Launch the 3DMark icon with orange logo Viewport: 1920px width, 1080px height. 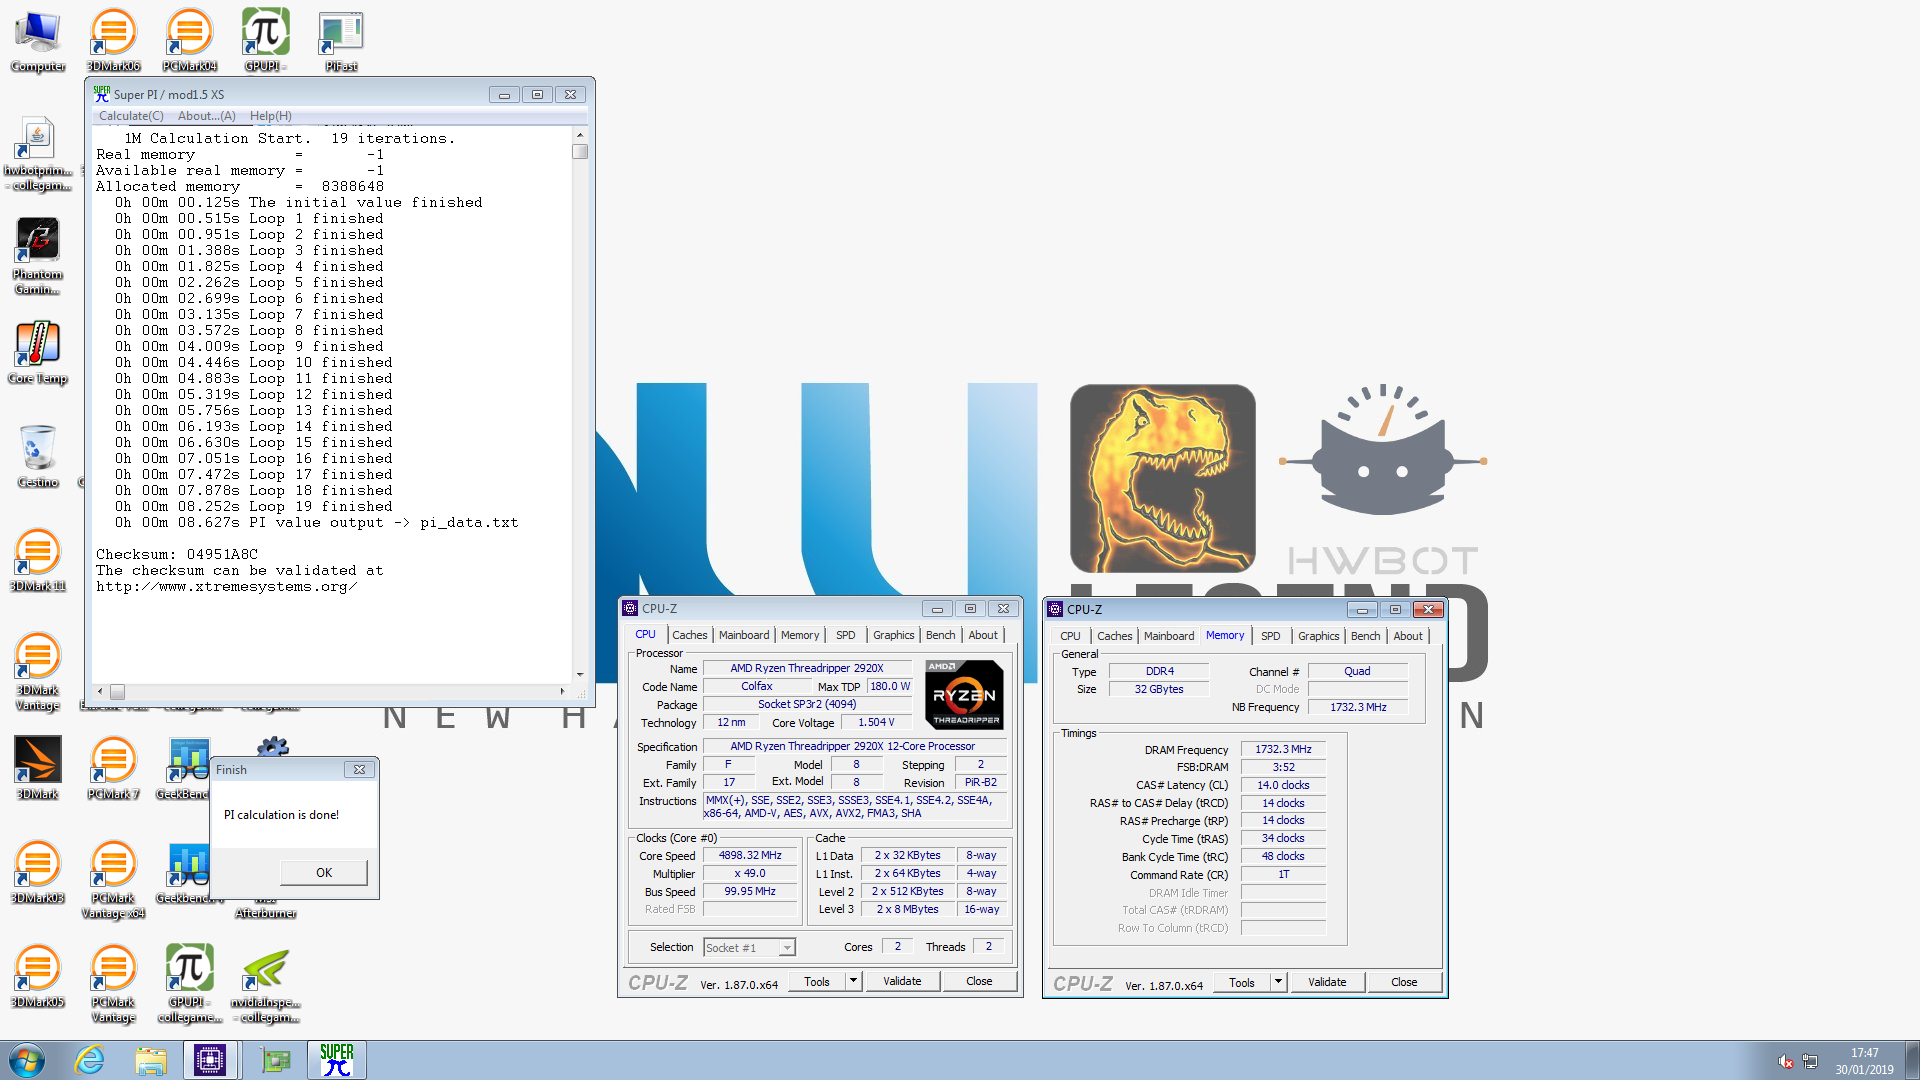click(38, 768)
